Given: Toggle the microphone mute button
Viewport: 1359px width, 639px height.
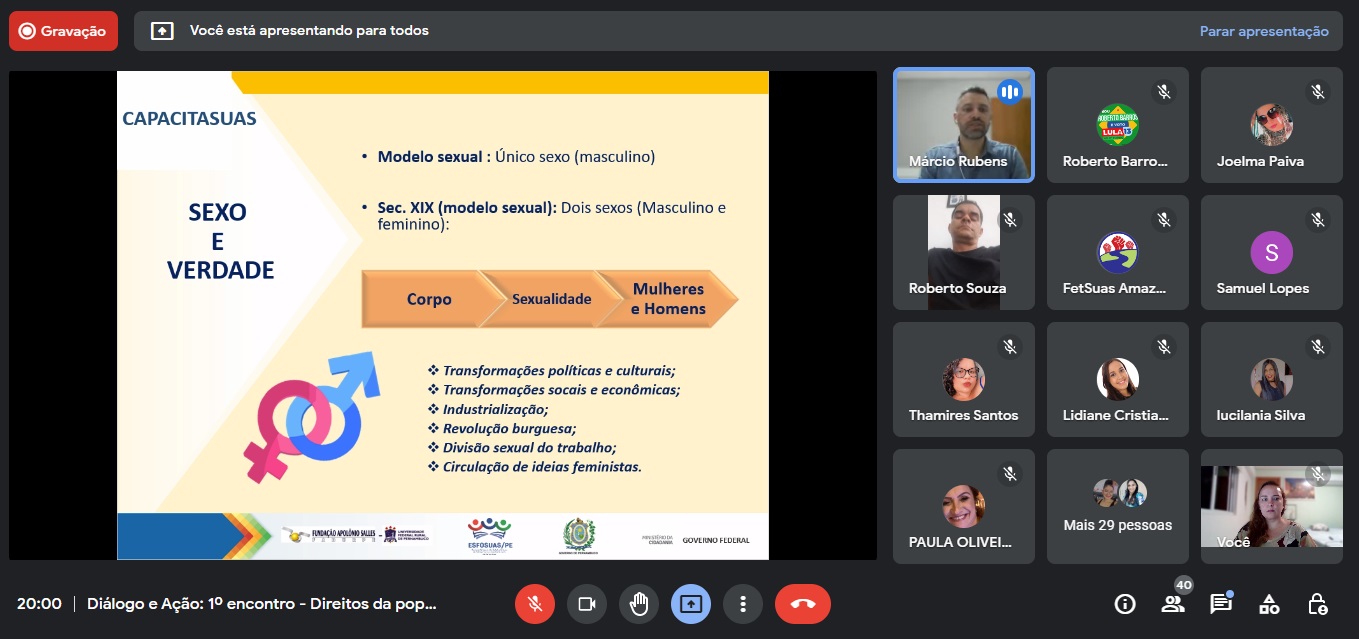Looking at the screenshot, I should coord(535,604).
